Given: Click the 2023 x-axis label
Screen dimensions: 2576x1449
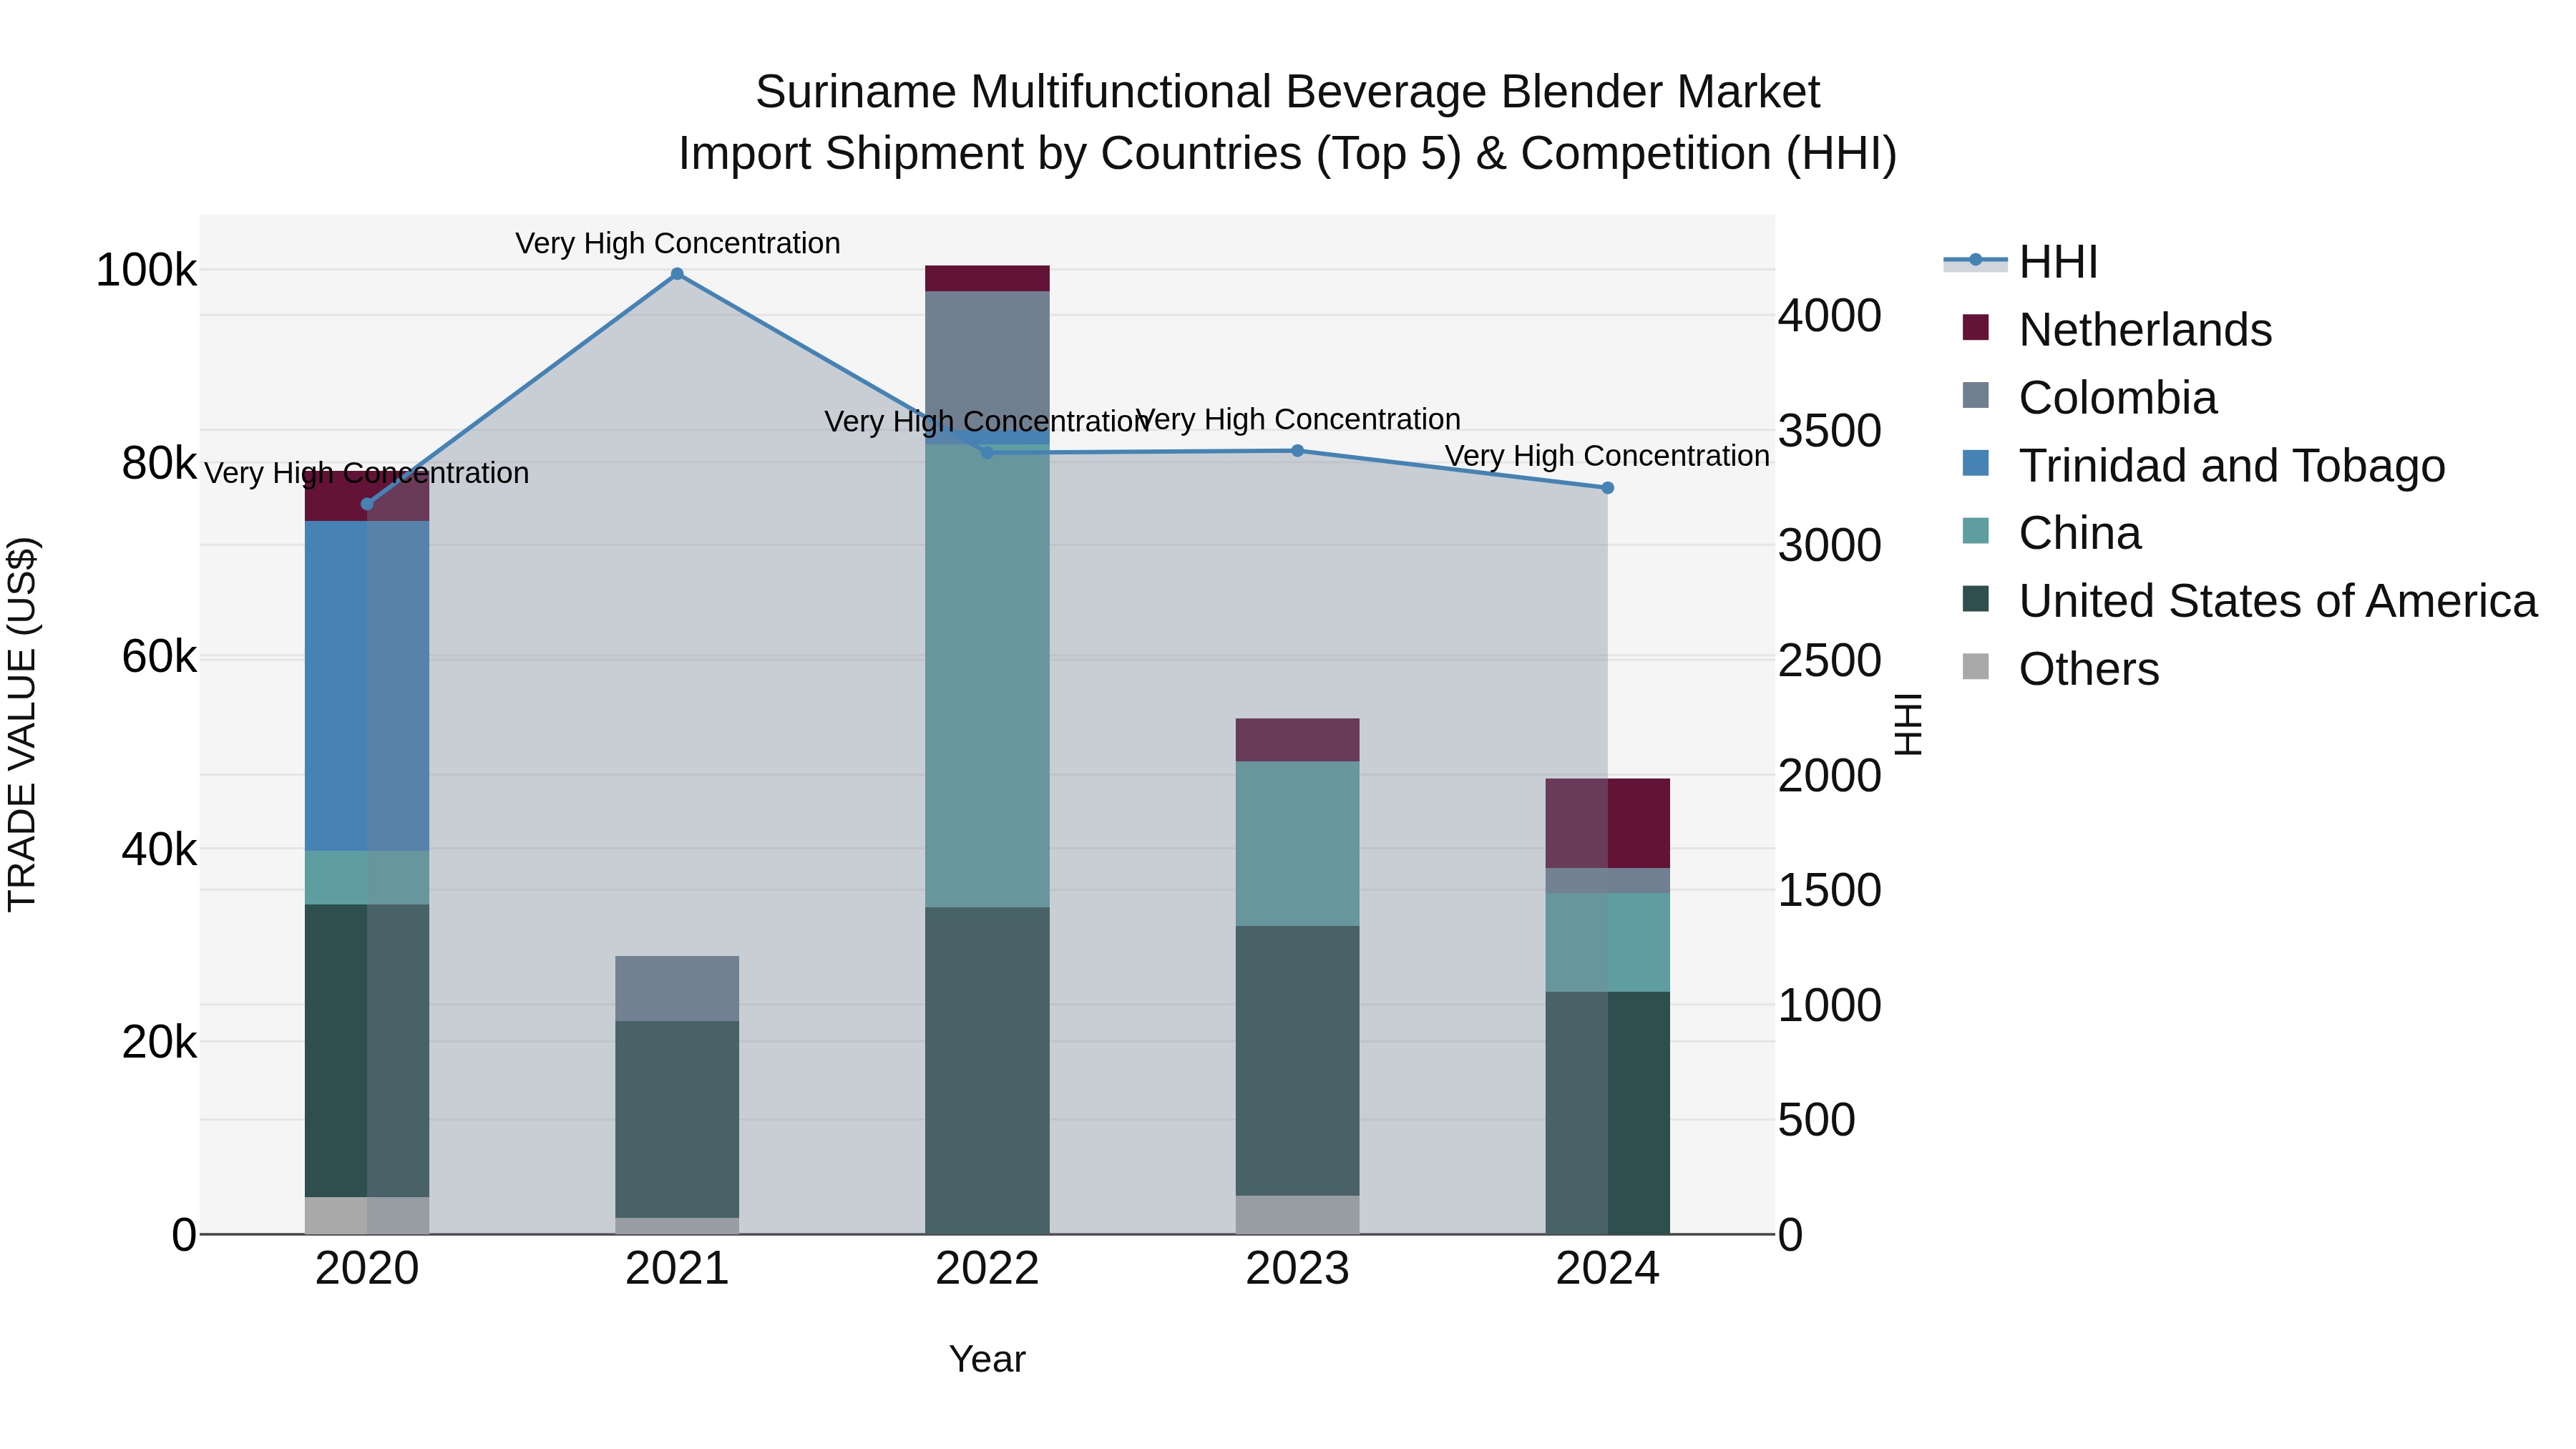Looking at the screenshot, I should 1298,1269.
